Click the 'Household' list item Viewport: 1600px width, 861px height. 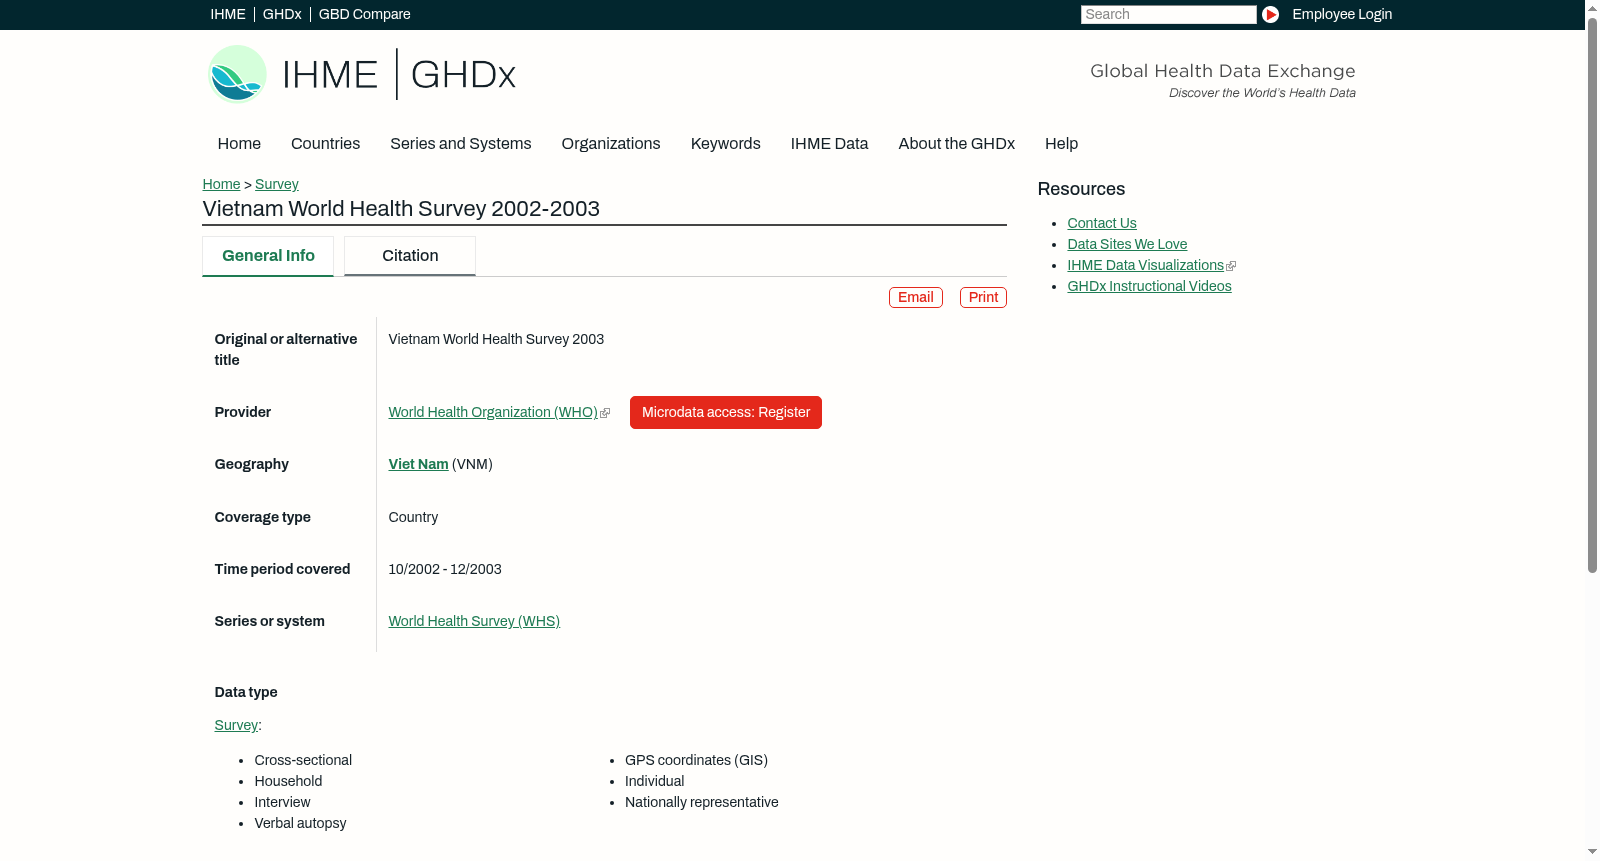[288, 781]
